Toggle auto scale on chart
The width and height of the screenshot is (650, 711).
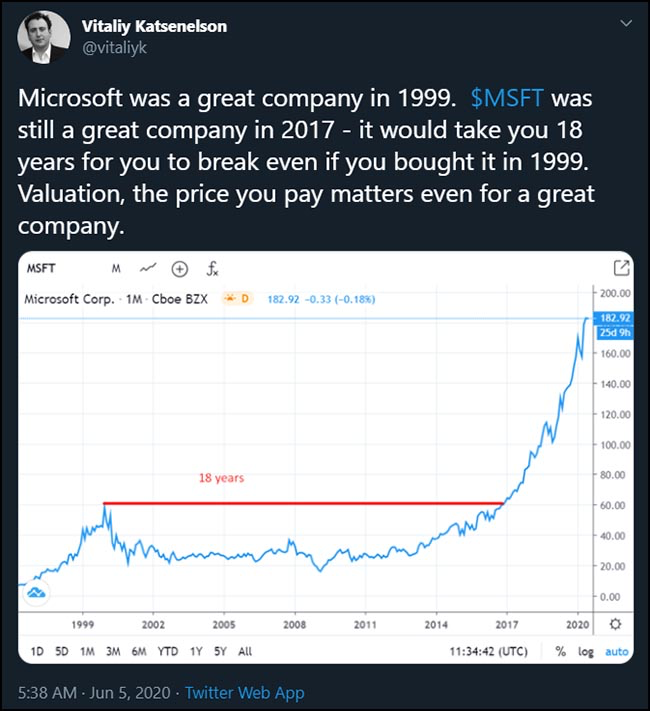(x=616, y=652)
